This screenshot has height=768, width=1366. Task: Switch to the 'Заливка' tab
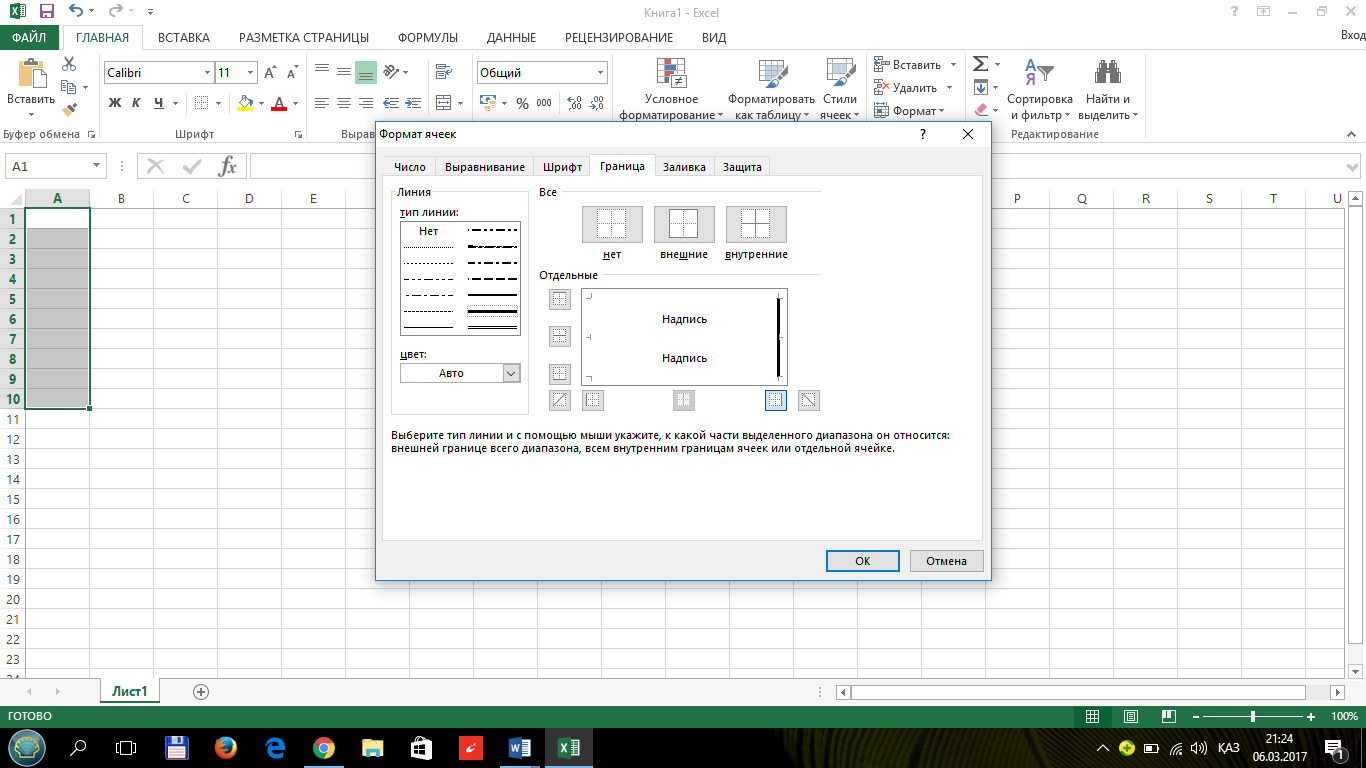684,167
